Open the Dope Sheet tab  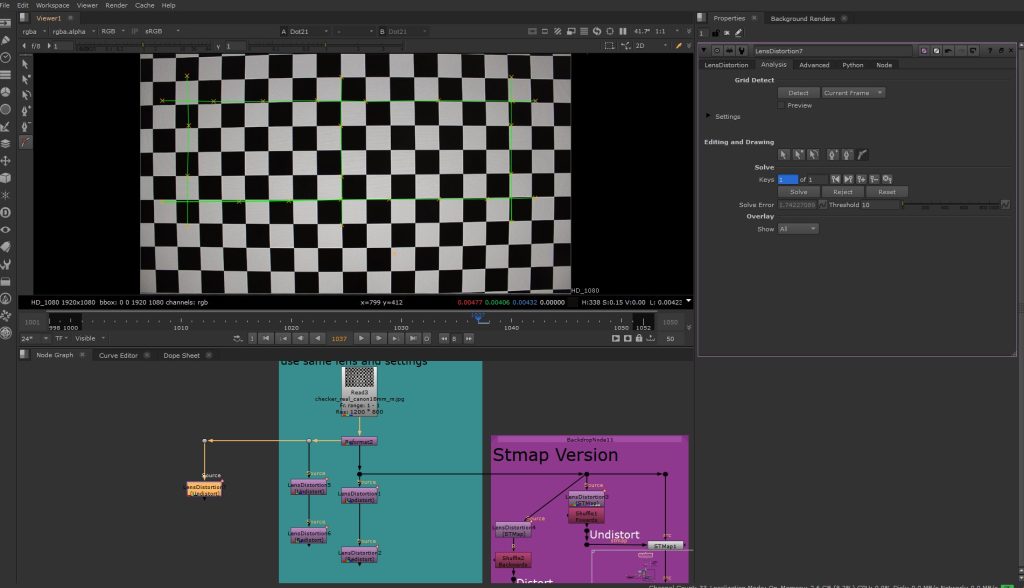[182, 355]
